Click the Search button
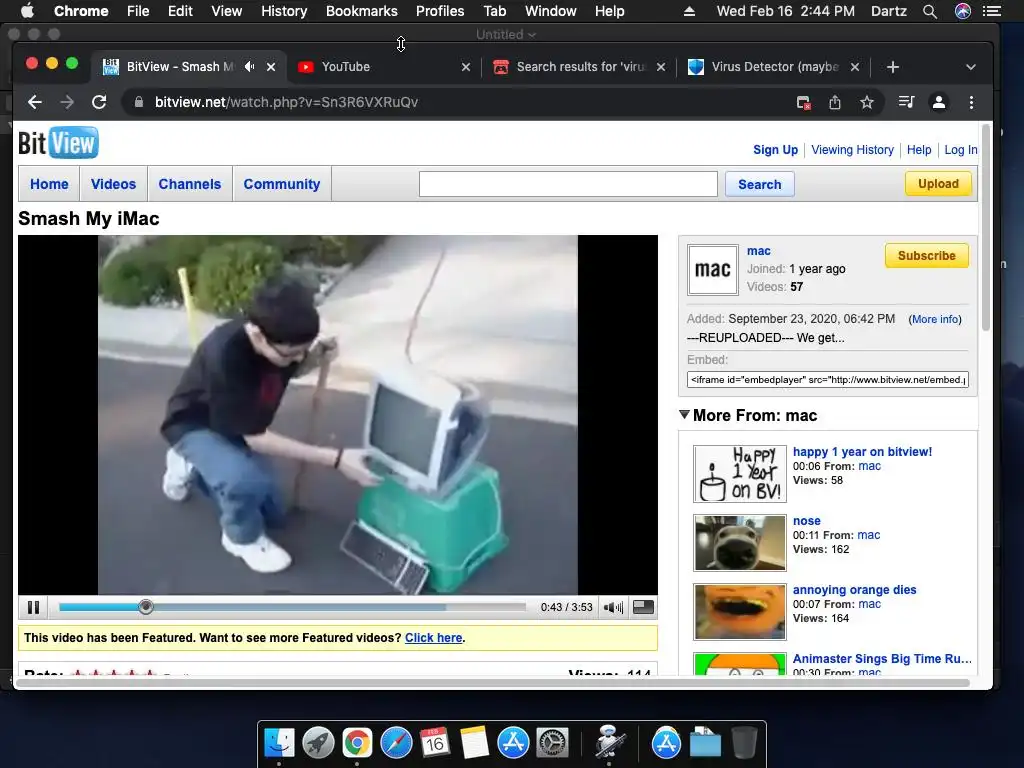This screenshot has height=768, width=1024. (x=760, y=184)
